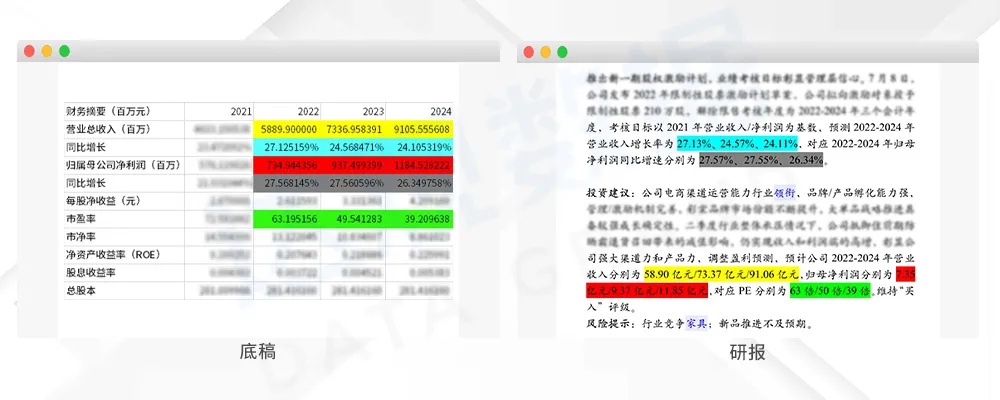Close the 底稿 window with red button
This screenshot has height=400, width=1000.
29,52
